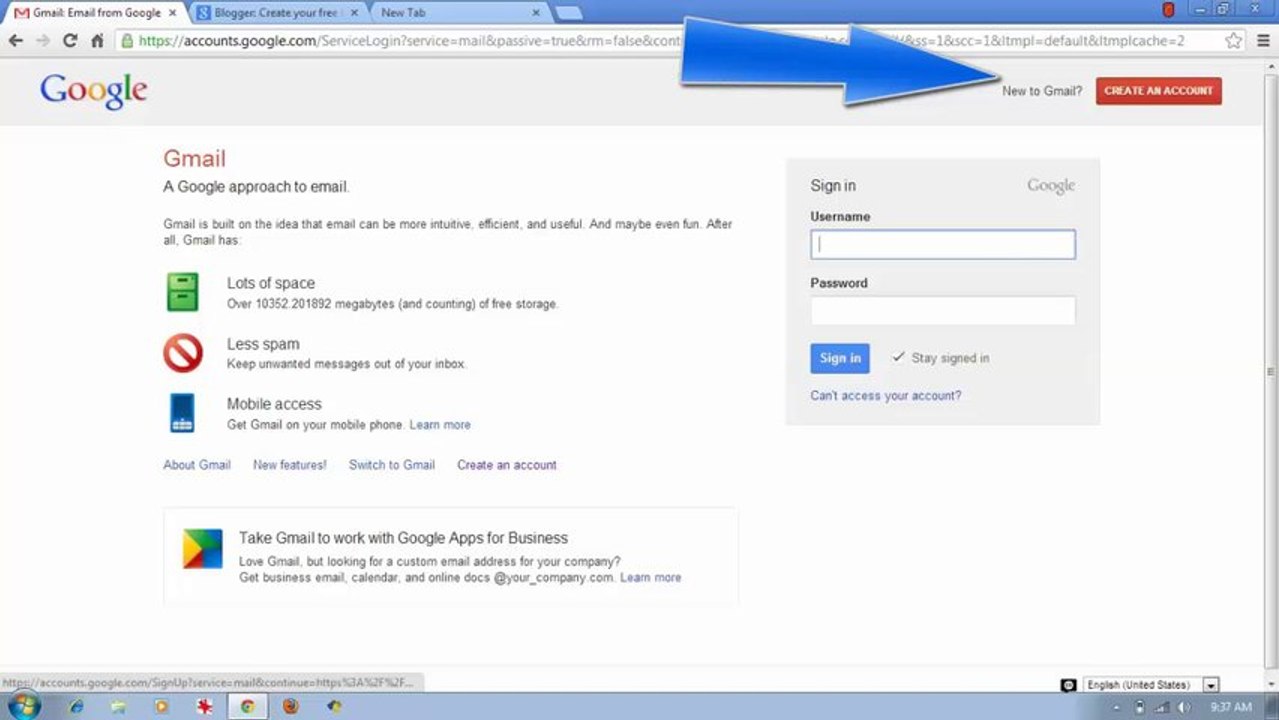
Task: Click the Less spam heading
Action: pos(263,344)
